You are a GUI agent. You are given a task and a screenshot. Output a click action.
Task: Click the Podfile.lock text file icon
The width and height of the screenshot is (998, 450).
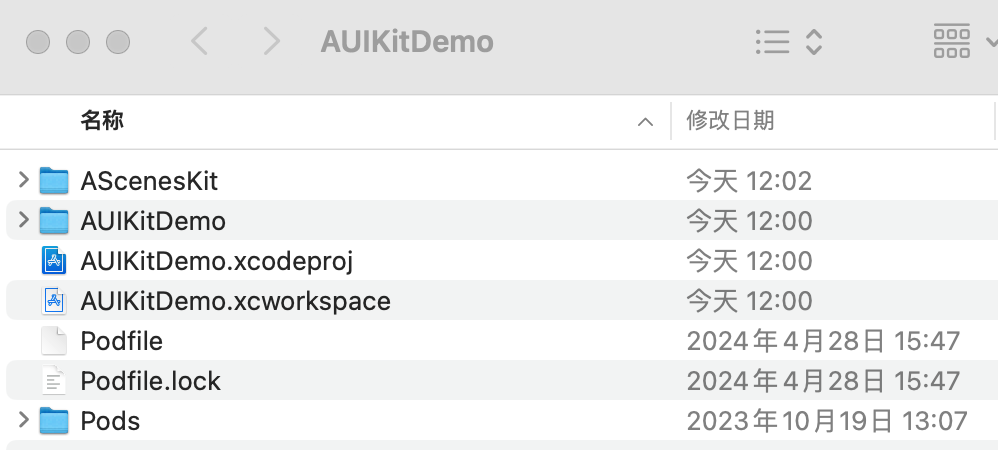tap(53, 381)
